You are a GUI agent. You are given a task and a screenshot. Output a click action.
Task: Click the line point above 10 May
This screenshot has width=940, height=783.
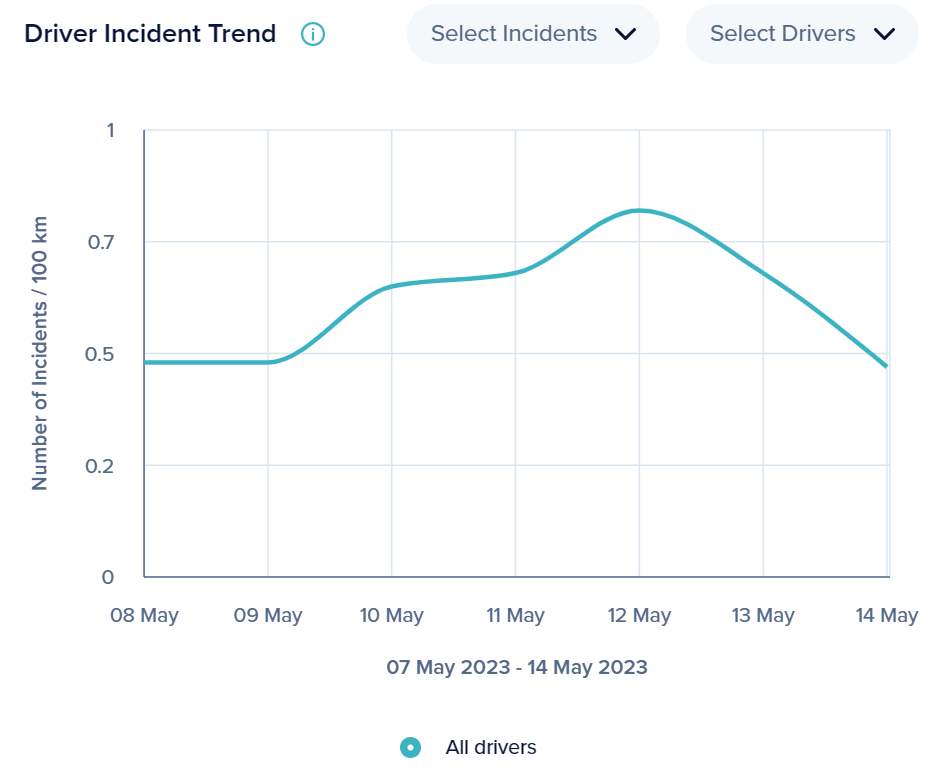pyautogui.click(x=391, y=287)
